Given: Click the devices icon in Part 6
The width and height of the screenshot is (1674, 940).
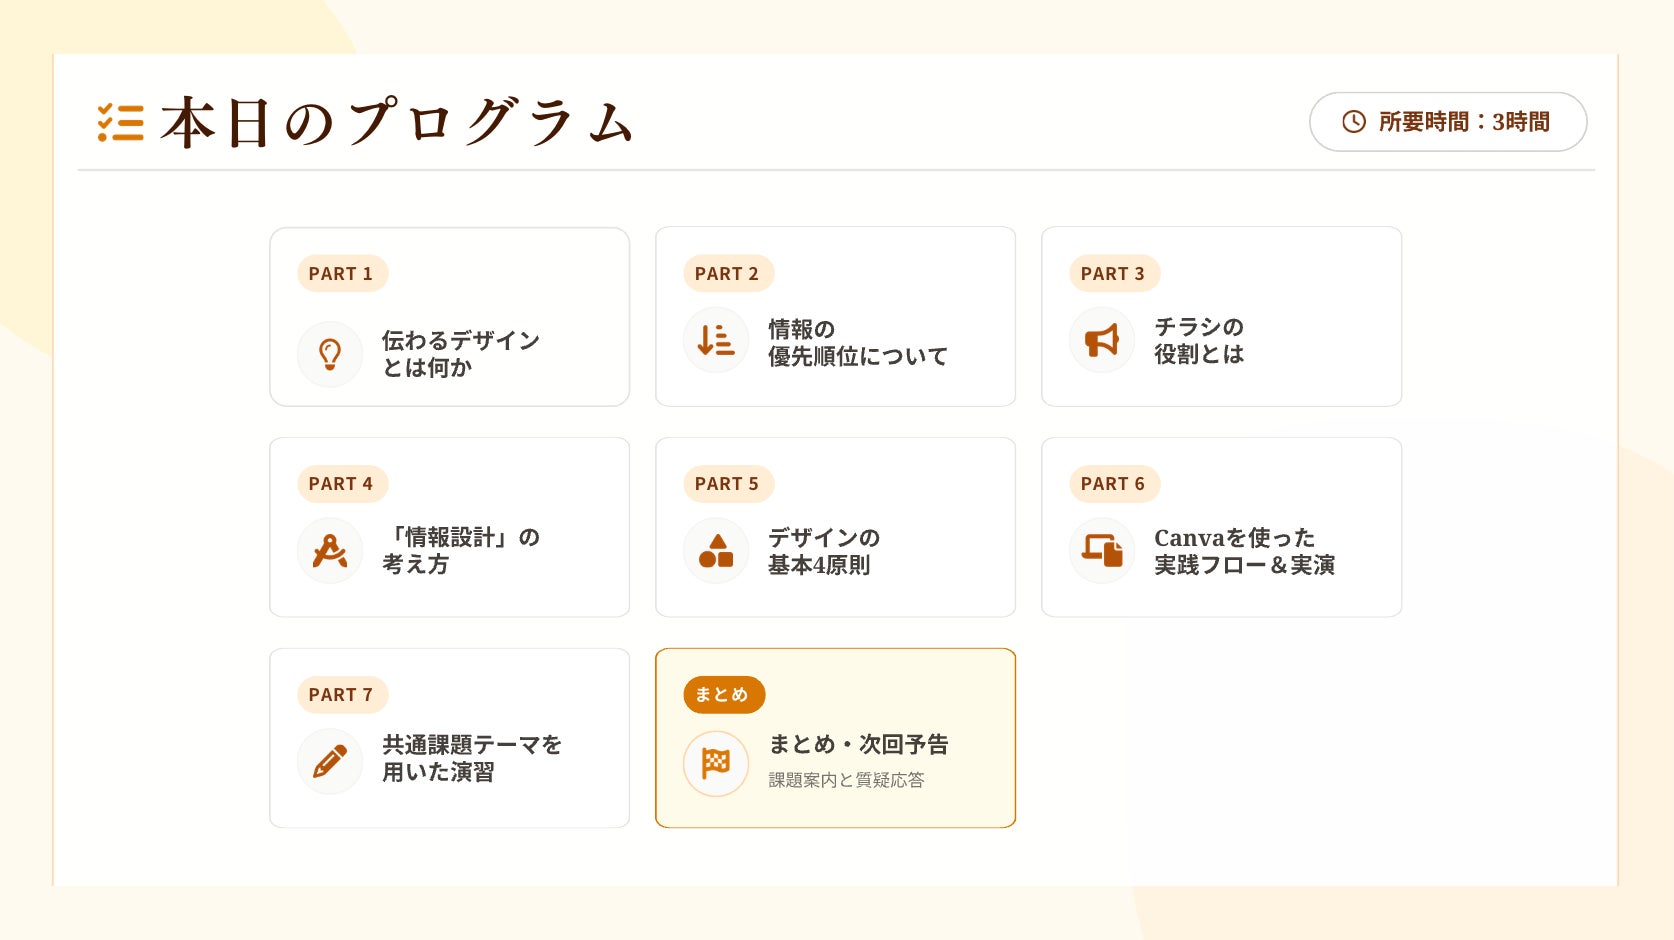Looking at the screenshot, I should coord(1102,551).
